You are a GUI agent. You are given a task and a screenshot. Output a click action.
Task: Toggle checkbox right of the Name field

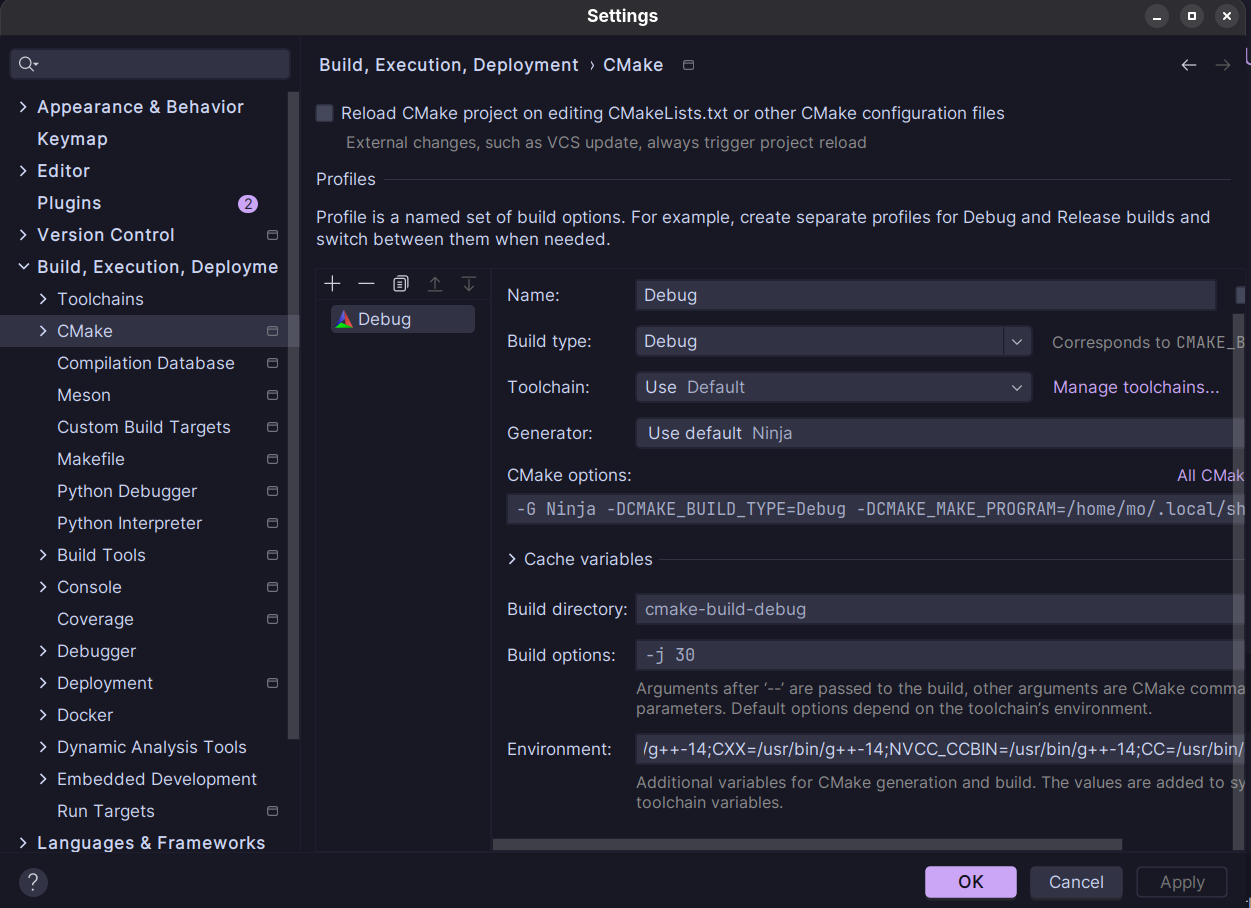pos(1241,295)
